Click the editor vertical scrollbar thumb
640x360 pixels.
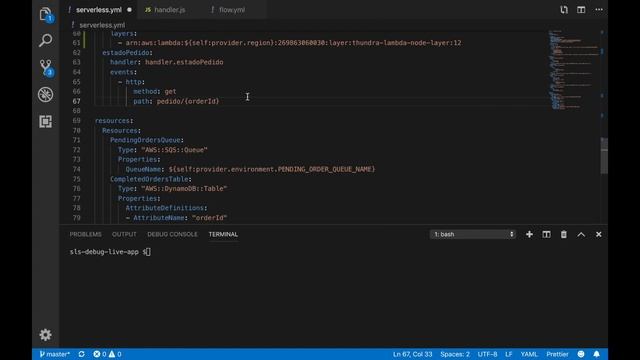click(604, 156)
